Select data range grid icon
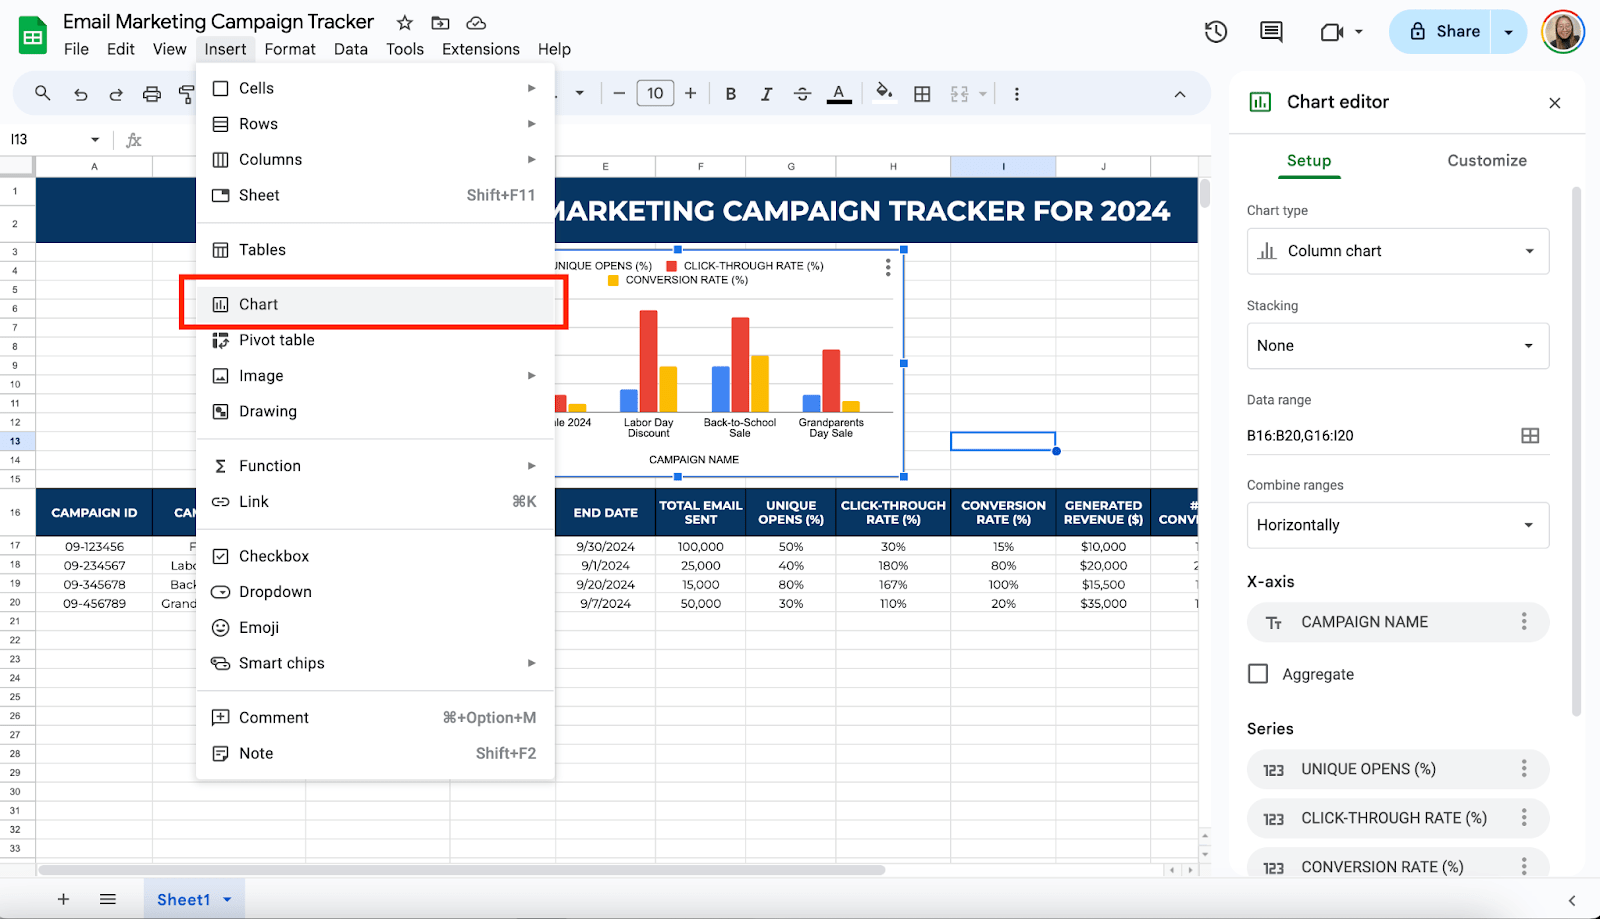 coord(1530,435)
